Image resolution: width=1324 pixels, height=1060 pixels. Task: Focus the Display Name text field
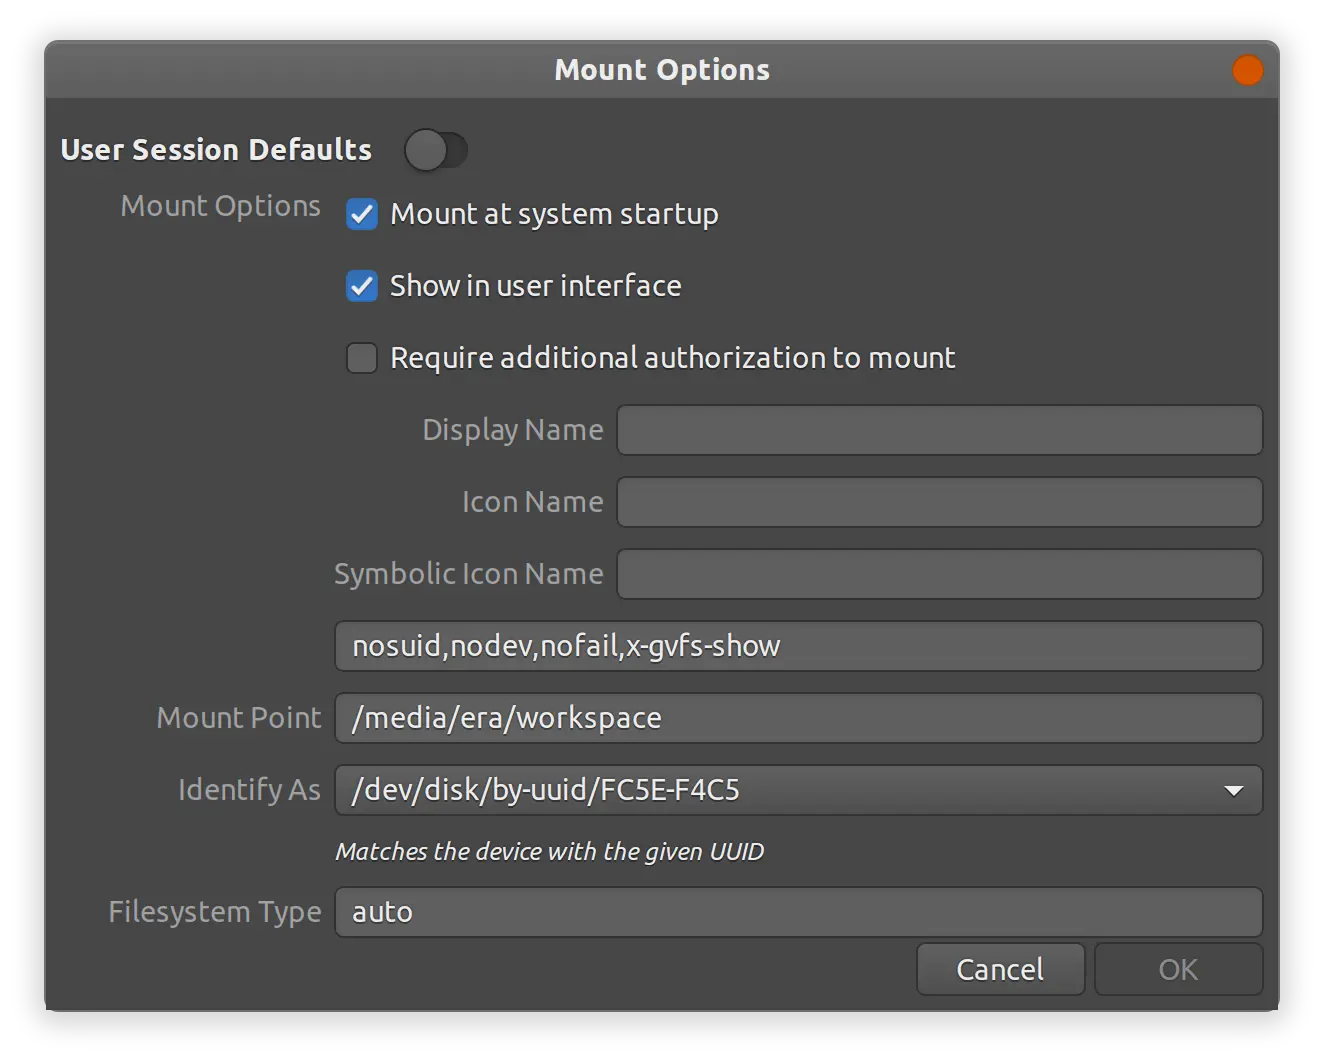[939, 430]
